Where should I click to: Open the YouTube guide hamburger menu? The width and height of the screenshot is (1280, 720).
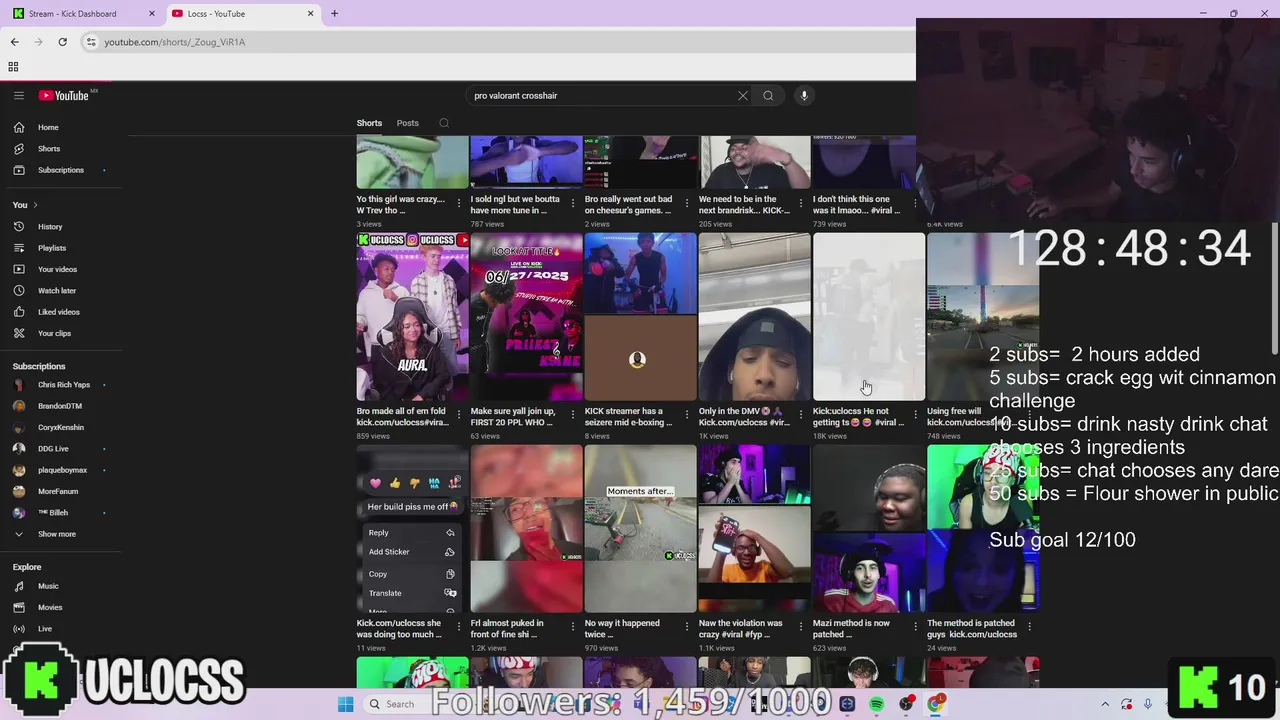click(19, 95)
